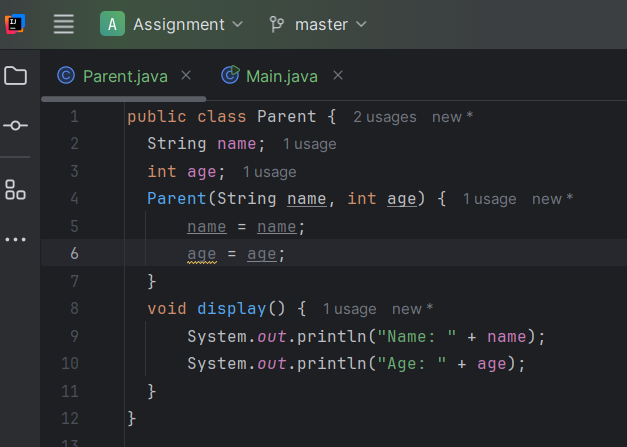Click the IntelliJ IDEA logo icon
This screenshot has width=627, height=447.
15,24
